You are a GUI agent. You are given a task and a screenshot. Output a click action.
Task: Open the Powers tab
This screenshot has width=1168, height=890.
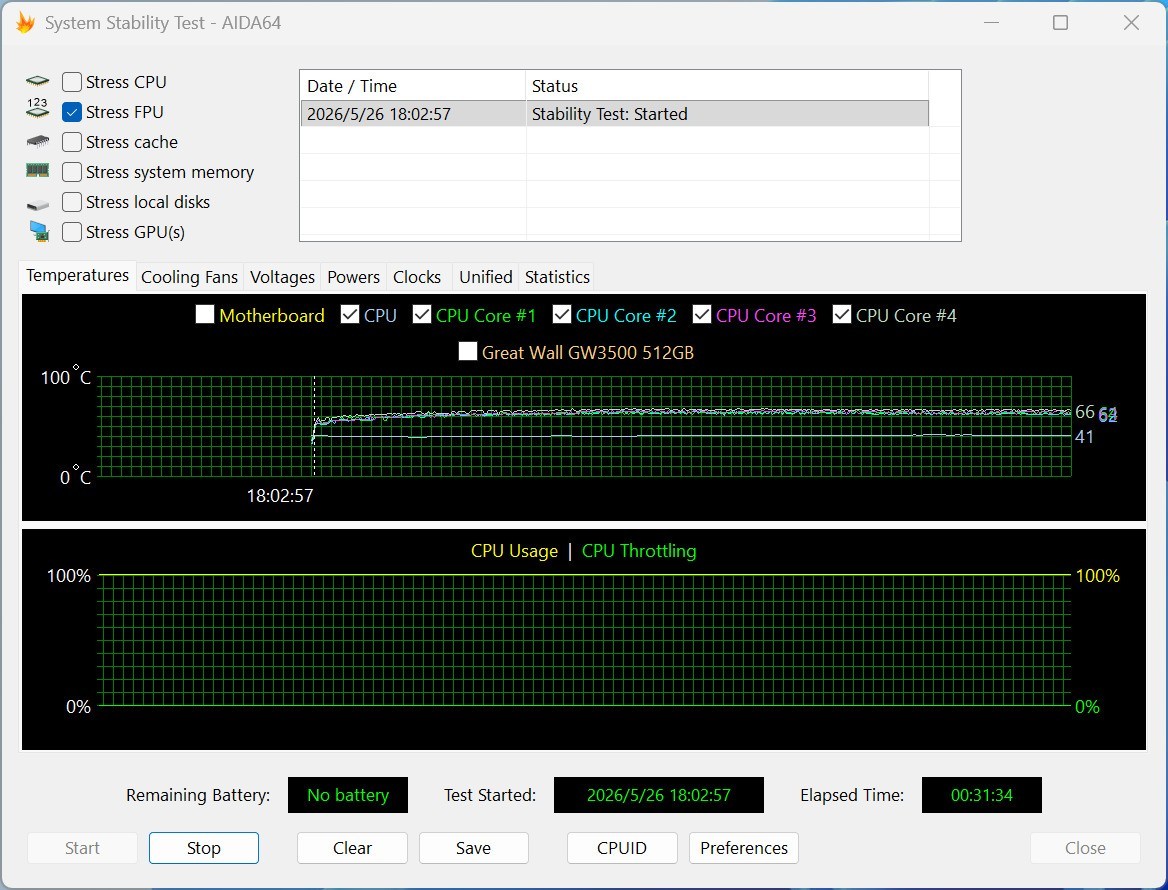(x=353, y=277)
